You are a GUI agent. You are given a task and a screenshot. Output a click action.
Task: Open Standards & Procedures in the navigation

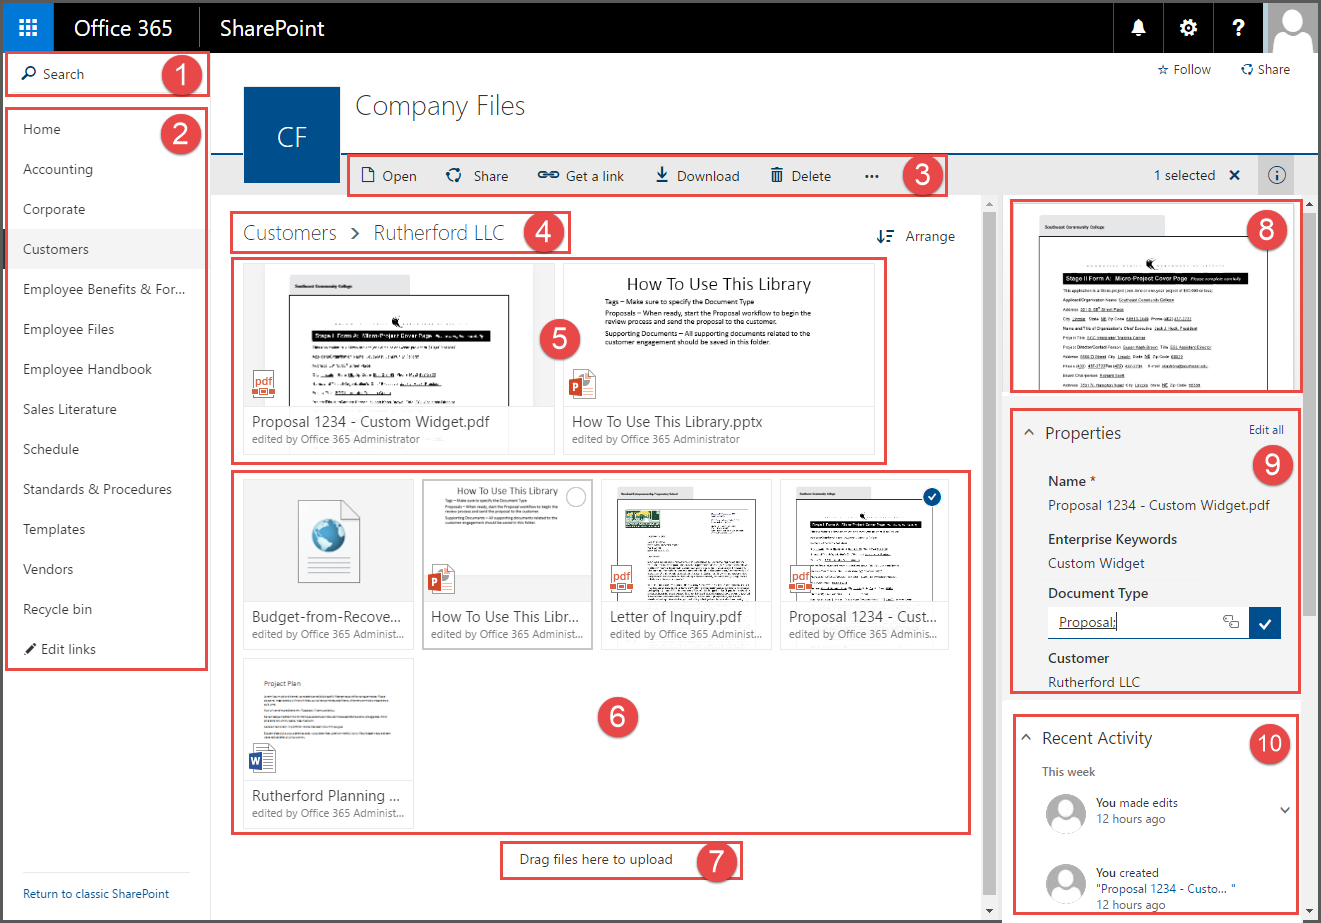point(98,489)
